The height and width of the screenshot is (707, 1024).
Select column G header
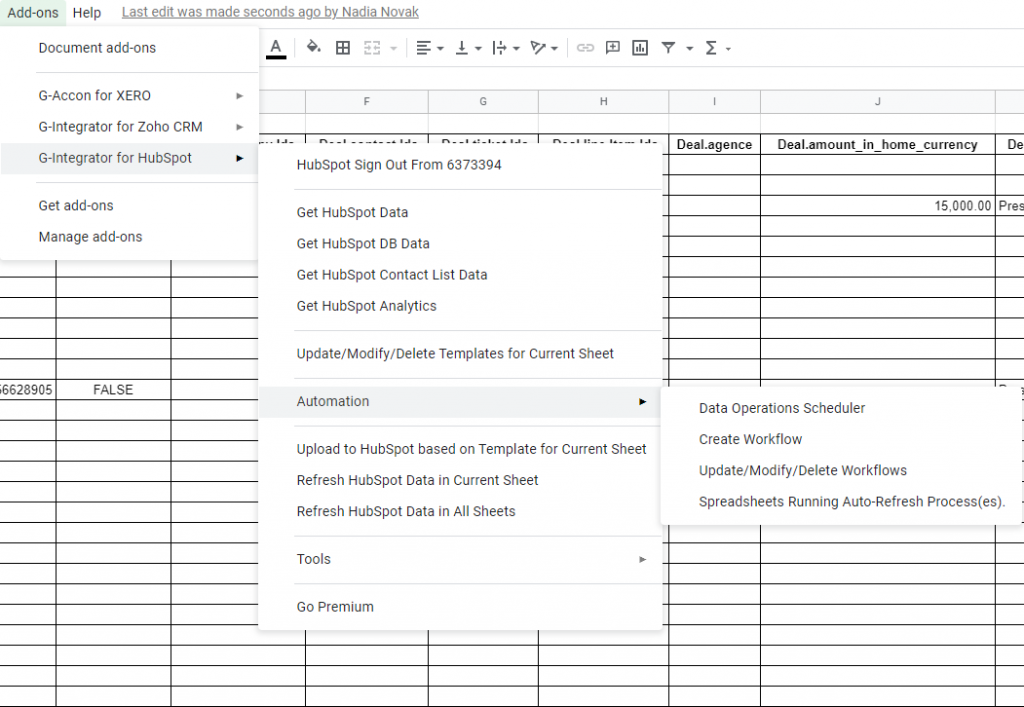click(x=483, y=102)
